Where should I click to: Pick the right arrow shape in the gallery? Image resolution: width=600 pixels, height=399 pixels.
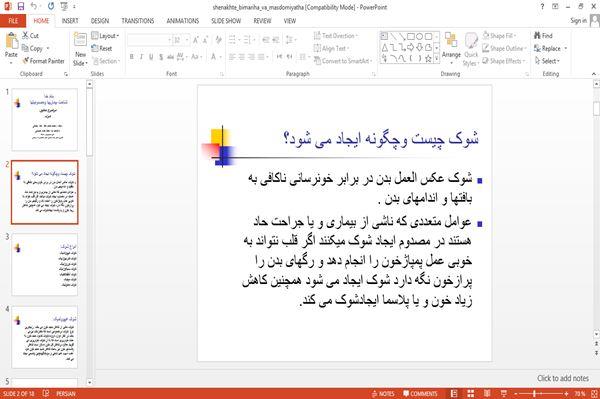point(411,47)
